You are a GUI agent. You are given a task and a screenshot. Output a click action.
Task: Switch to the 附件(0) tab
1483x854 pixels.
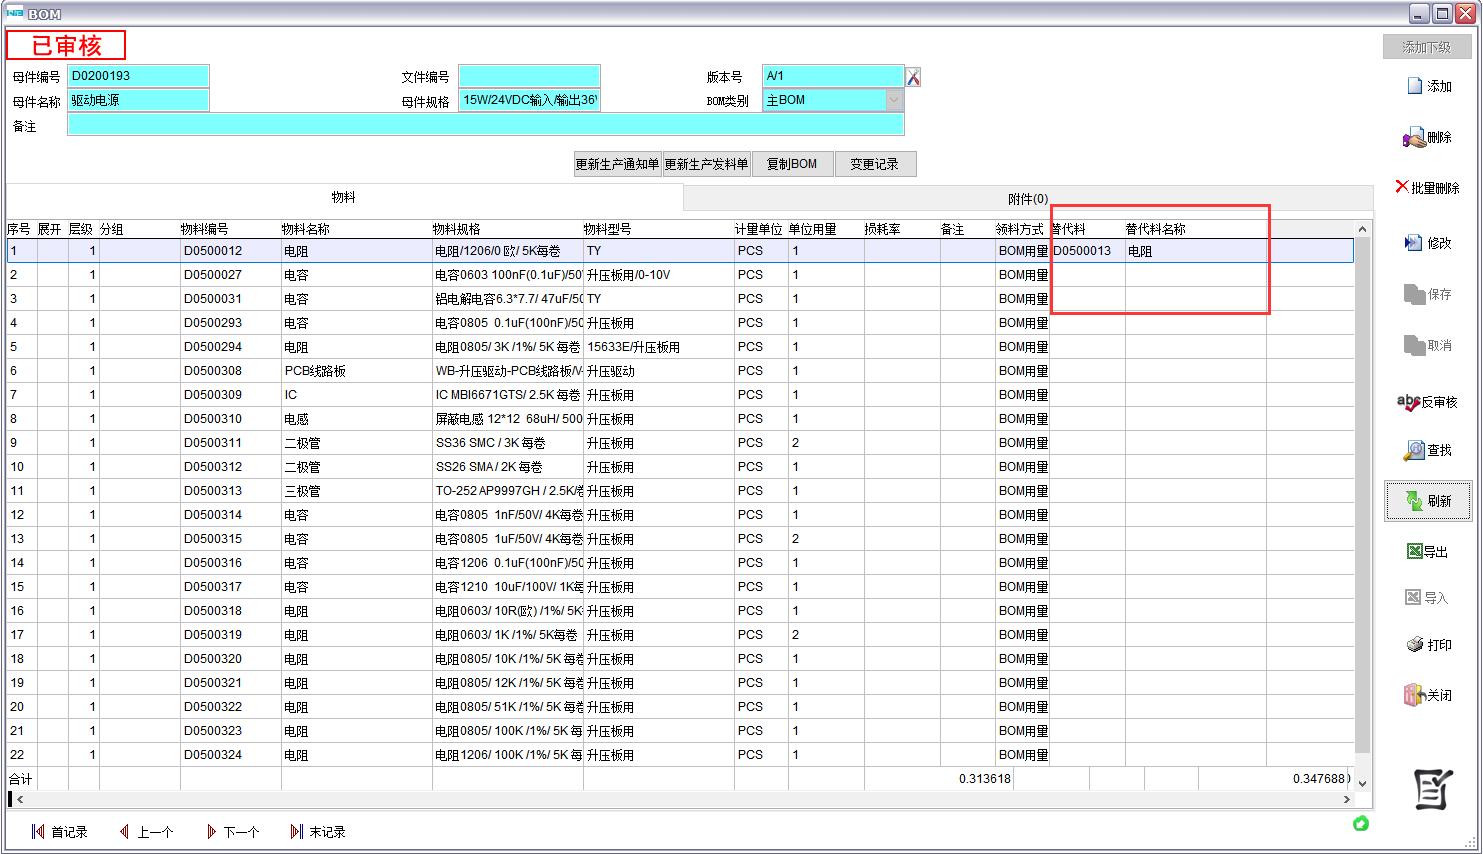pos(1027,198)
